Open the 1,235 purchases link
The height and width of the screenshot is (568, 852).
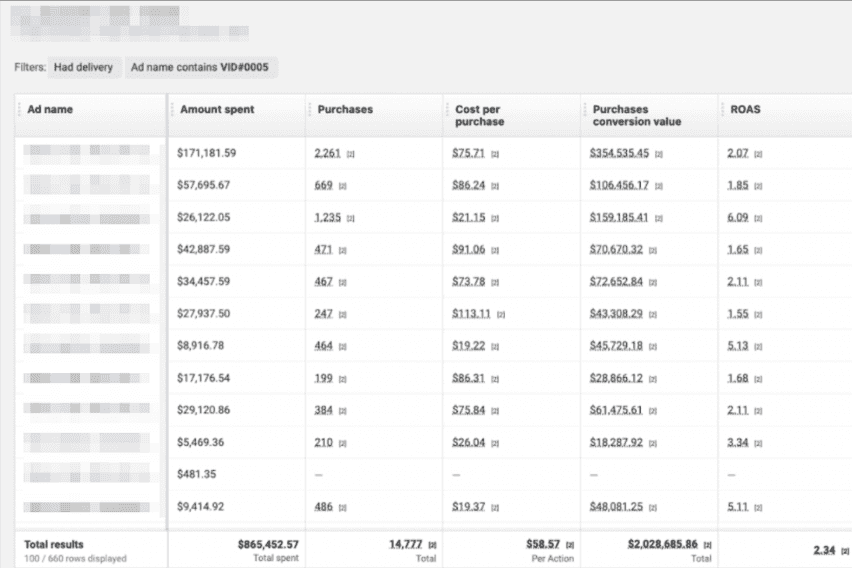(x=329, y=218)
